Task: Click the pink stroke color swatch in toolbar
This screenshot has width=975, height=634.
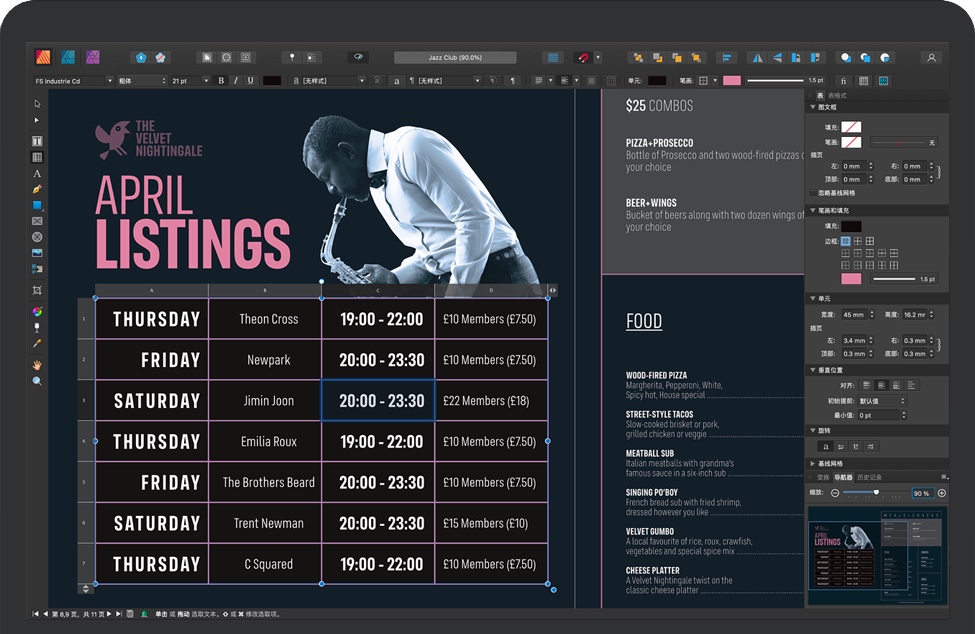Action: click(731, 81)
